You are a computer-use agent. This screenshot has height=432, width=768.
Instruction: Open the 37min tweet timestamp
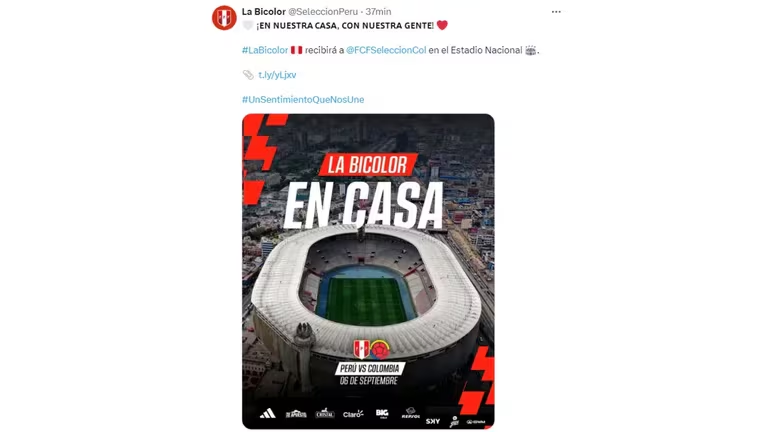378,11
